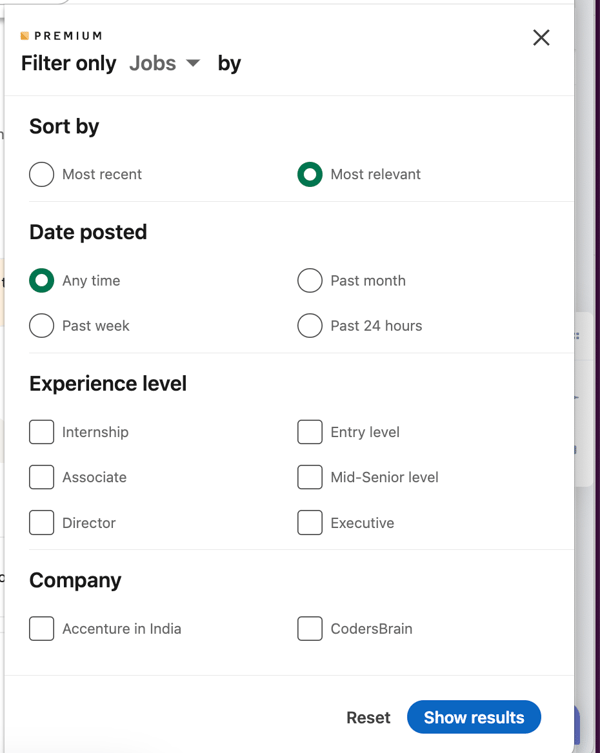This screenshot has height=753, width=600.
Task: Open the Jobs filter type dropdown
Action: pyautogui.click(x=164, y=64)
